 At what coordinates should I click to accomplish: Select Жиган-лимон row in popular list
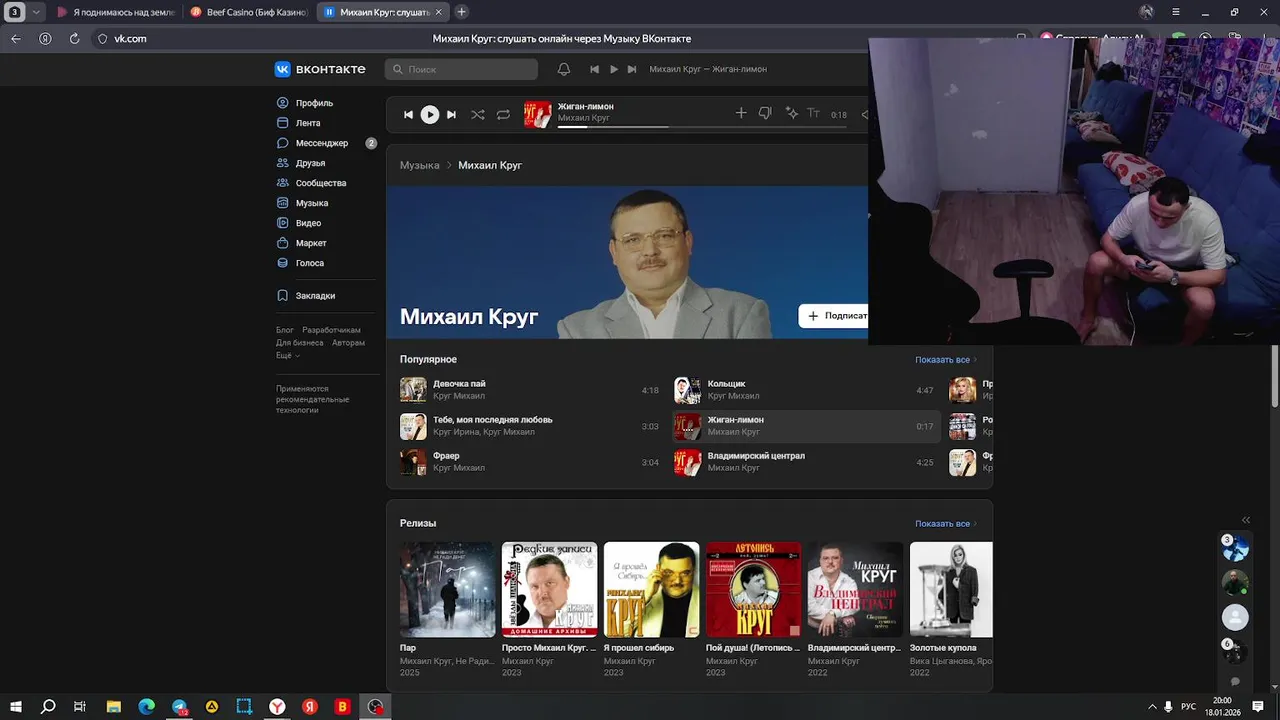(805, 426)
